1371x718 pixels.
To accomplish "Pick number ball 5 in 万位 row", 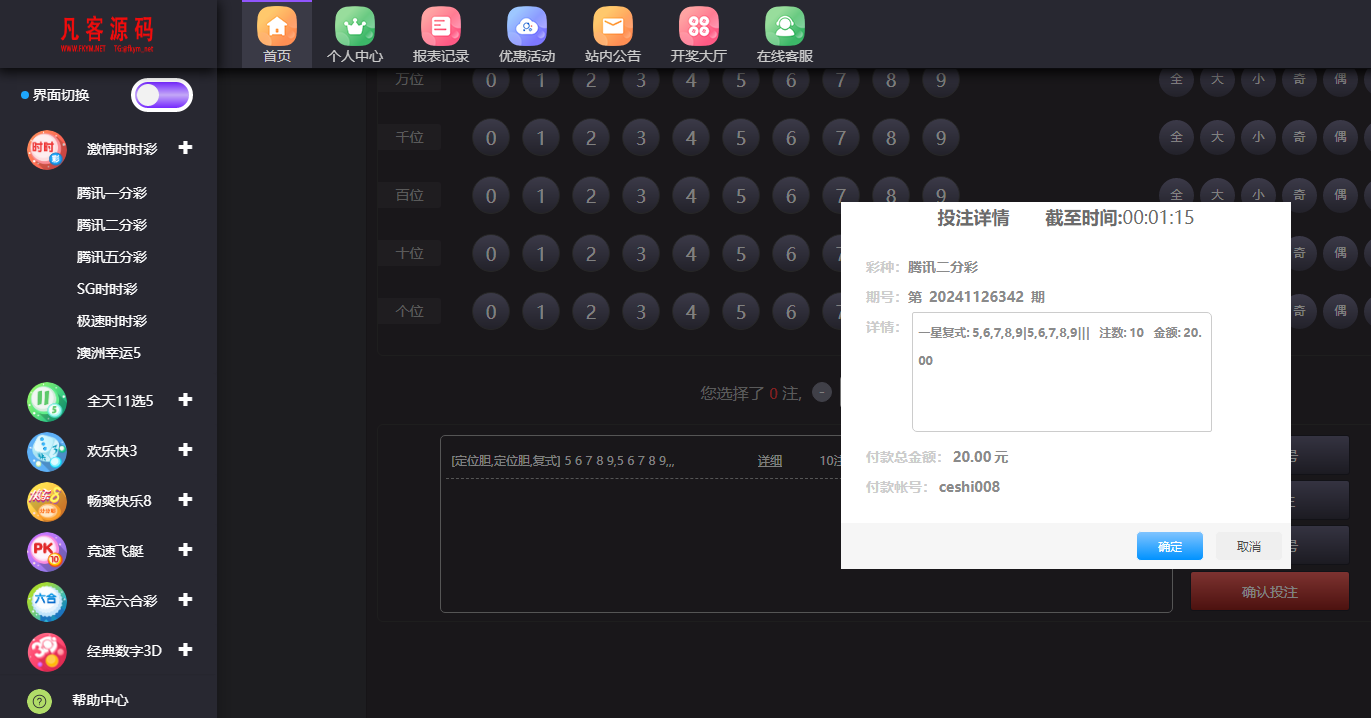I will click(741, 80).
